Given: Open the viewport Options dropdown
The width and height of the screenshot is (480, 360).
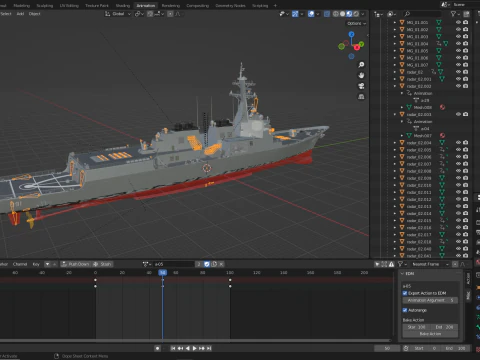Looking at the screenshot, I should pos(356,23).
